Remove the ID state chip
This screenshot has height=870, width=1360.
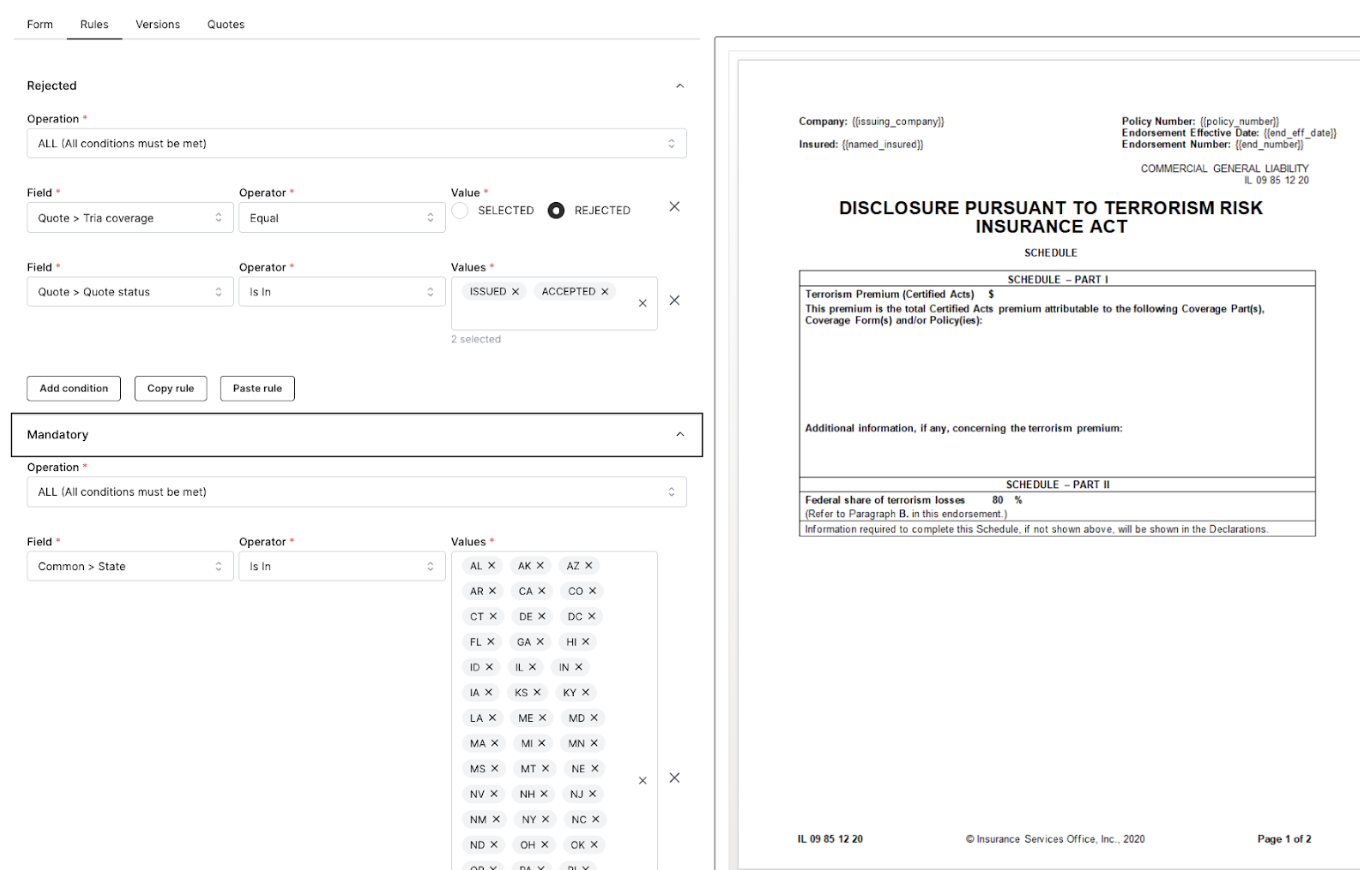[x=489, y=667]
